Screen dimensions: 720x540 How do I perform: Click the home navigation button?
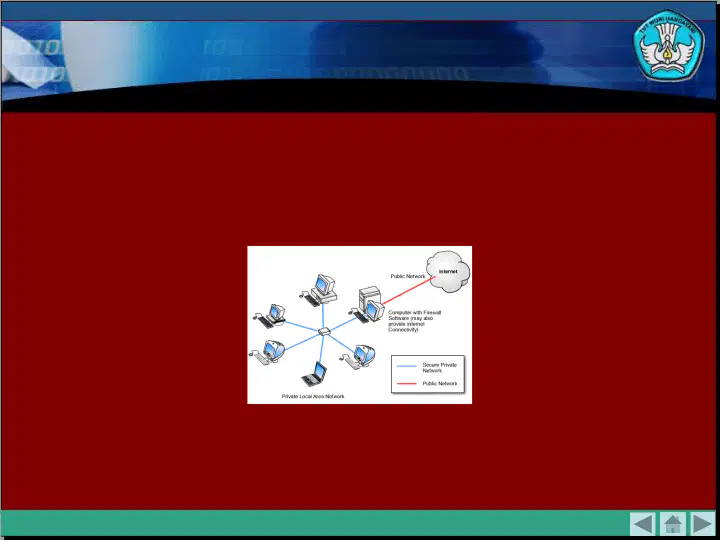(x=673, y=524)
